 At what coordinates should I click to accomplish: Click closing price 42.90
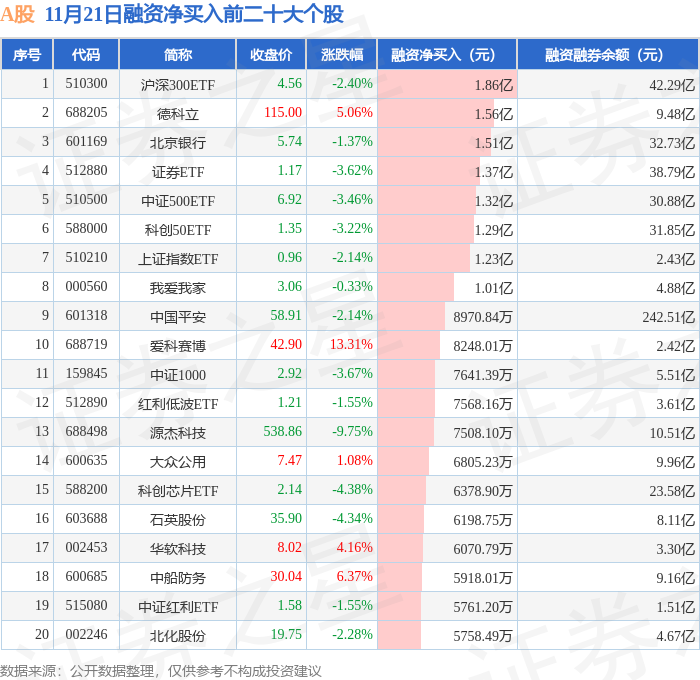click(286, 345)
